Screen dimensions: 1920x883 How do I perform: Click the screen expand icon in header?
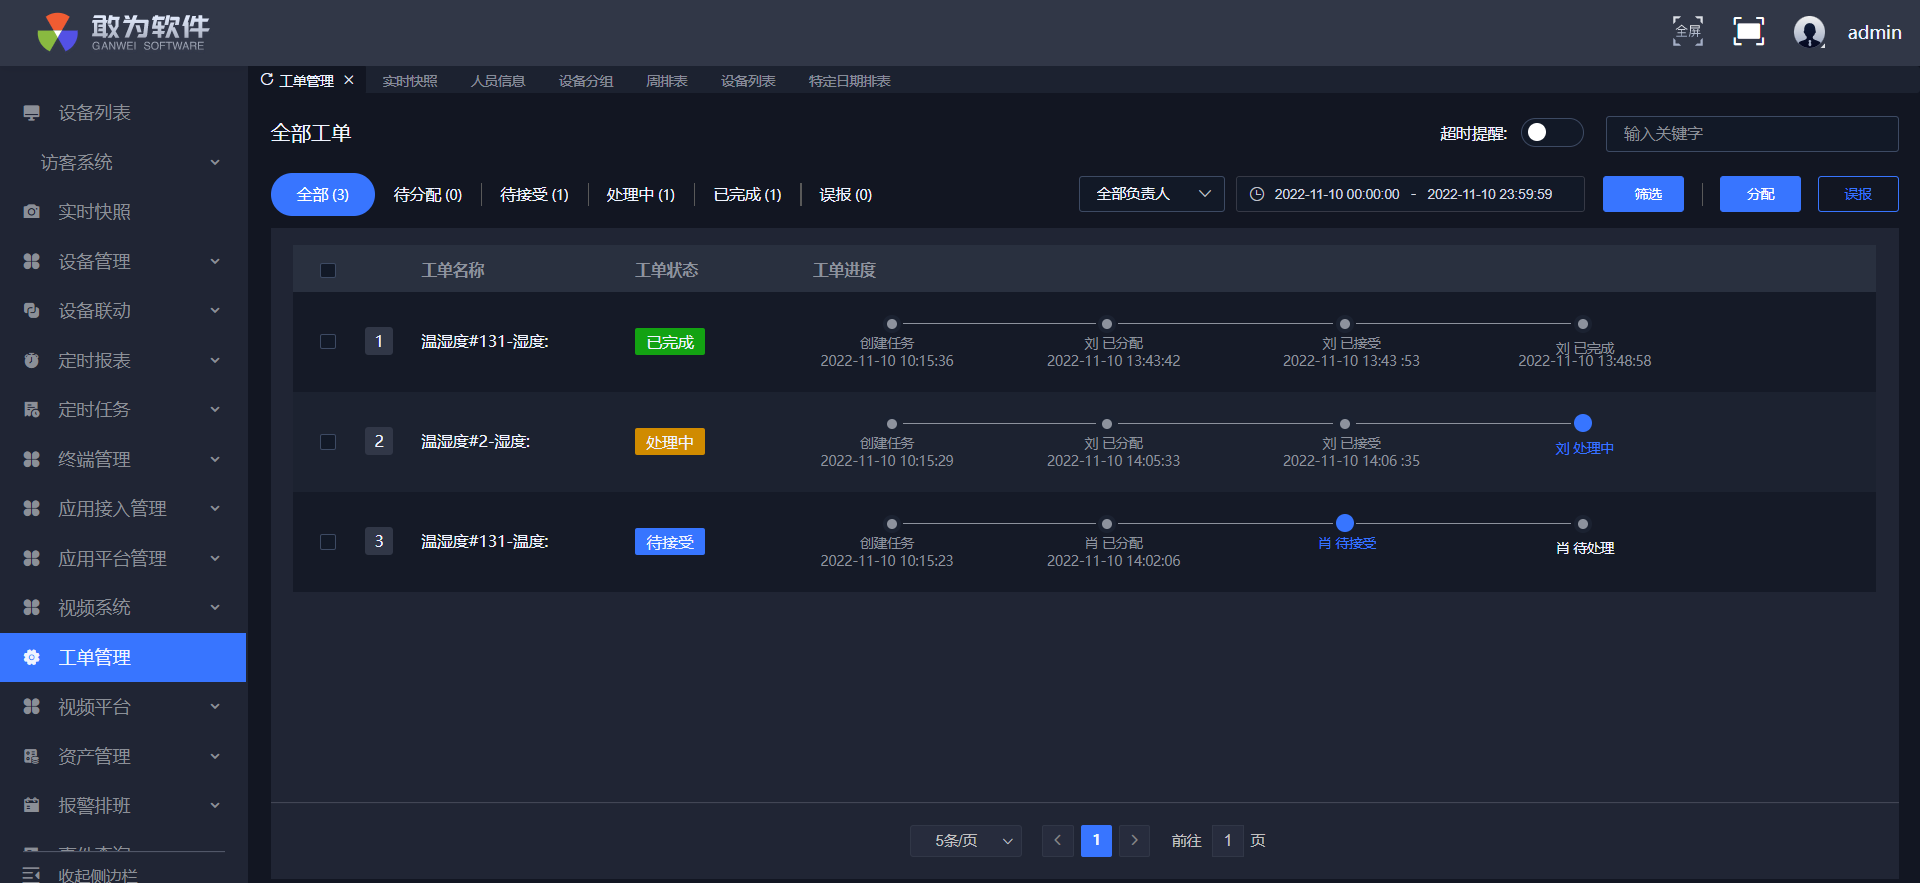coord(1748,32)
